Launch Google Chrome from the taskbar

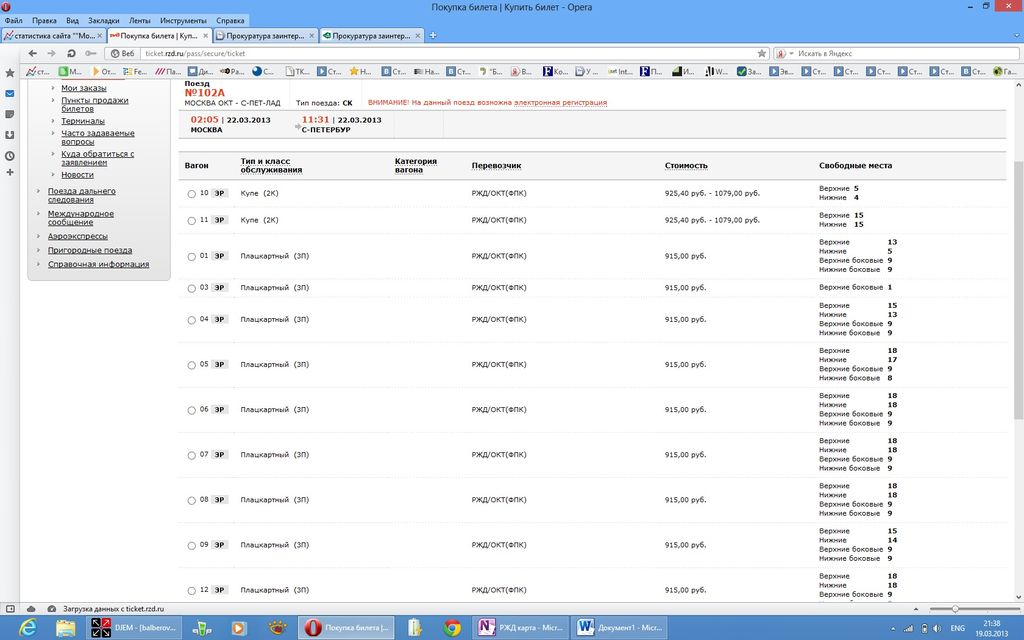[x=452, y=627]
